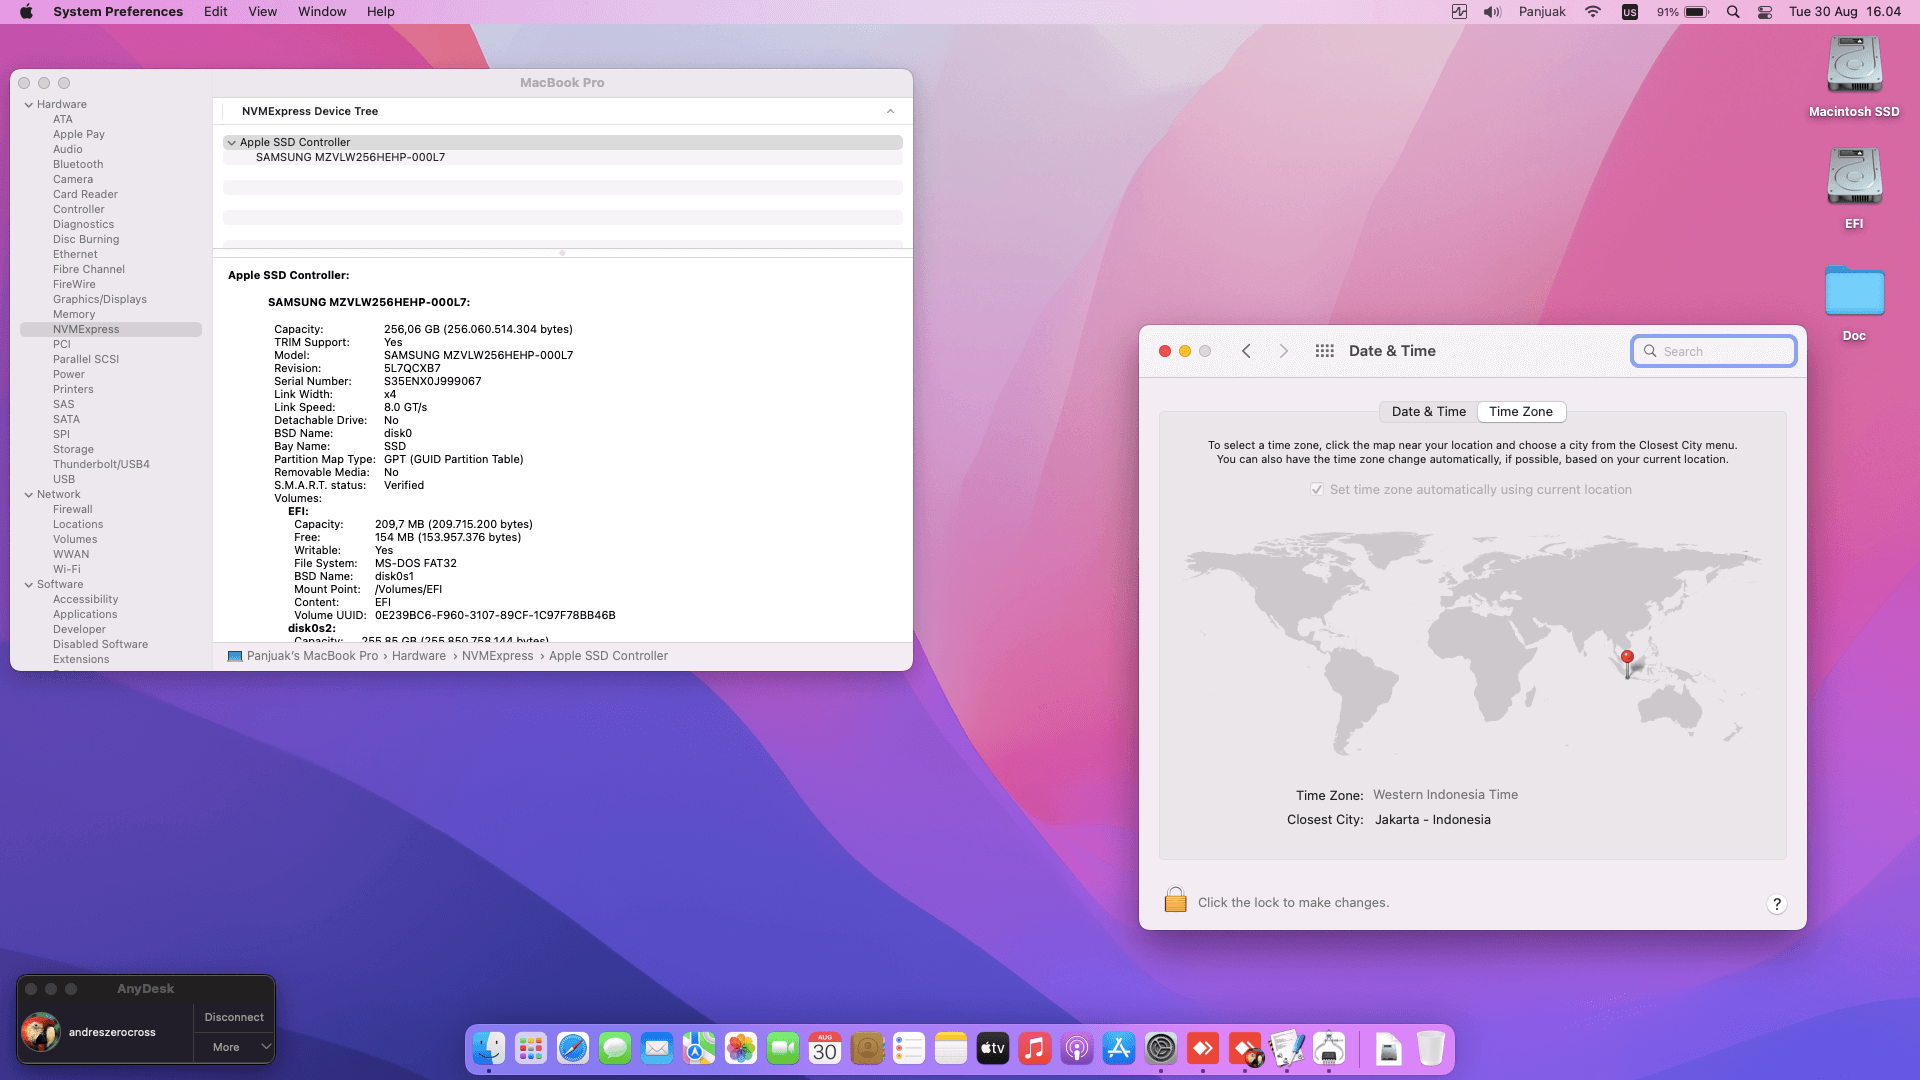Open Safari from the dock
Screen dimensions: 1920x1080
click(573, 1048)
